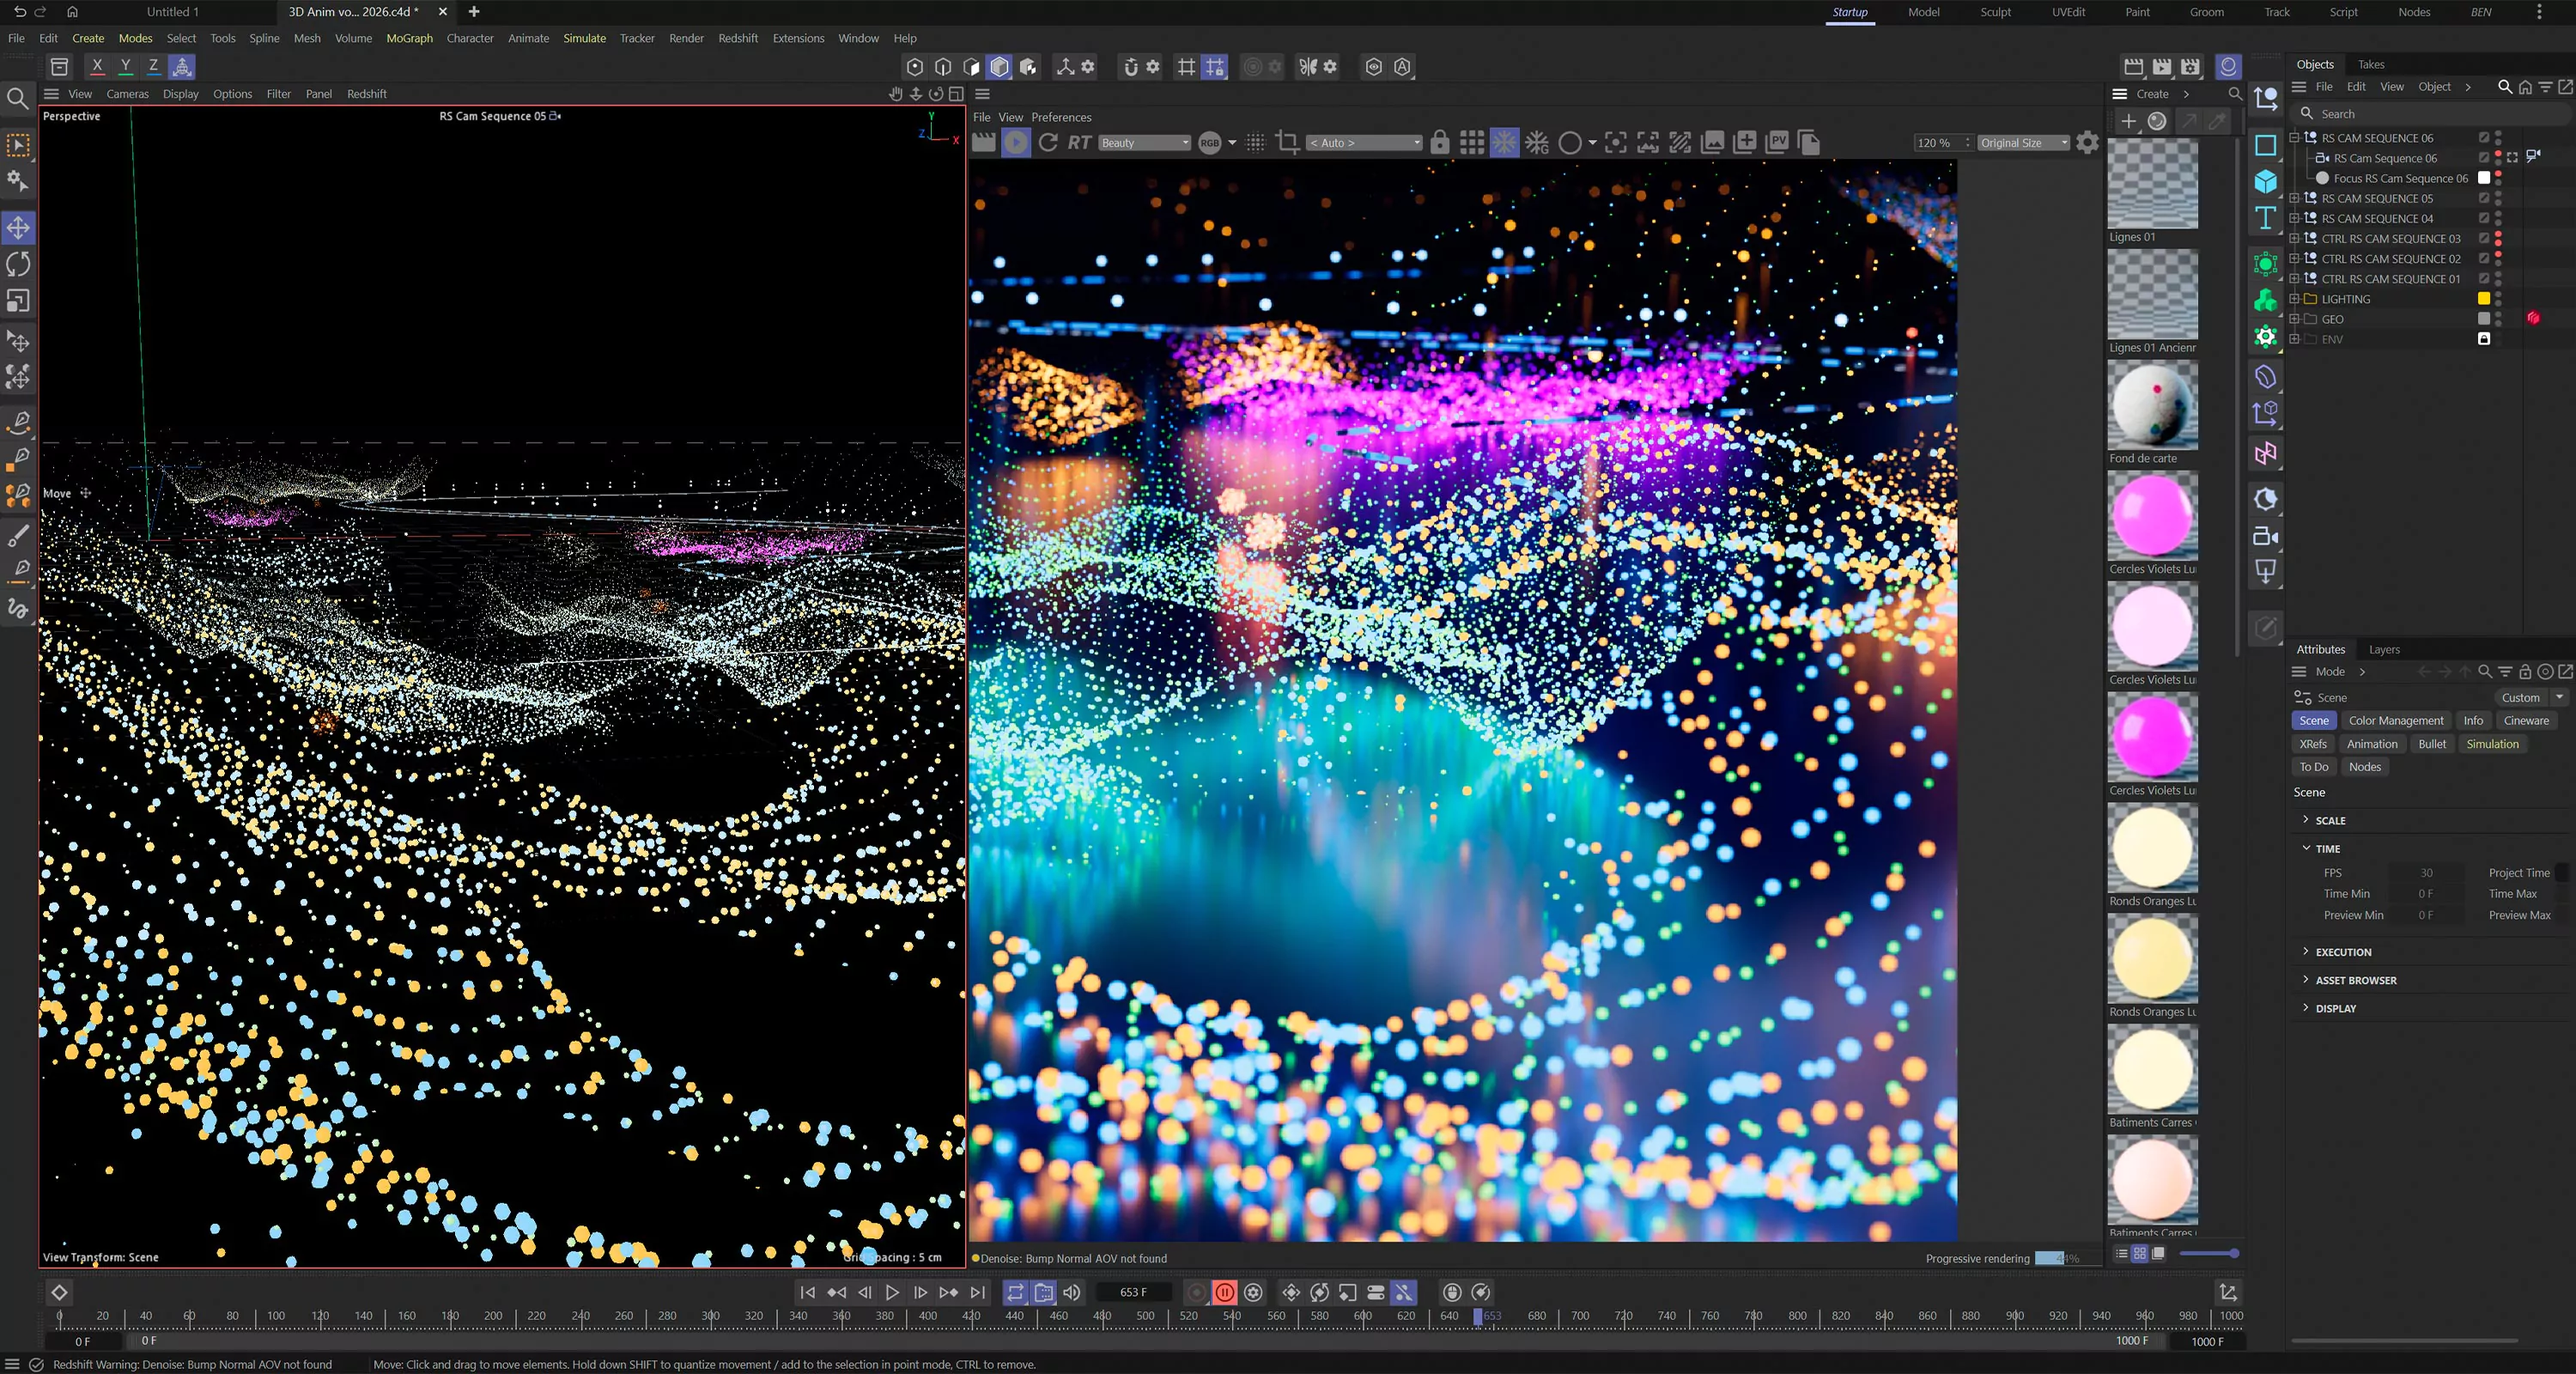
Task: Click the Move tool icon
Action: 18,228
